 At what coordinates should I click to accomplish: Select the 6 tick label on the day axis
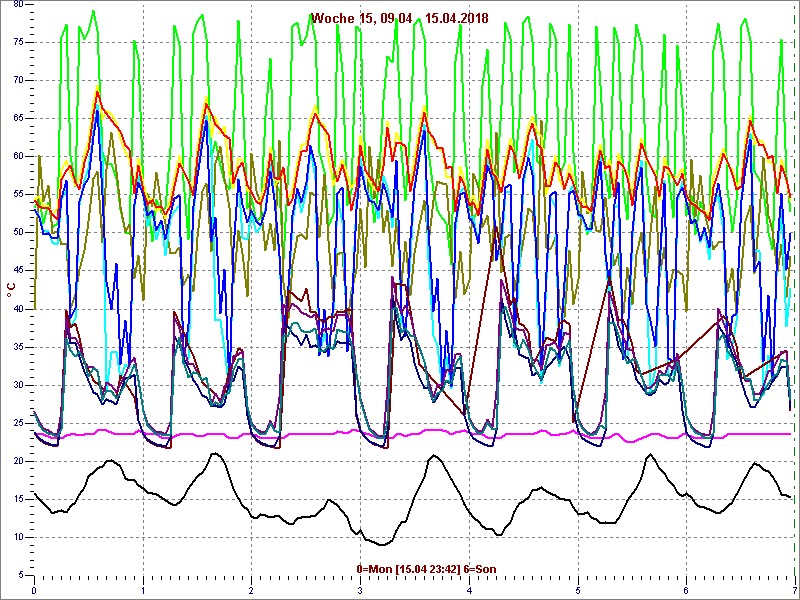click(686, 590)
